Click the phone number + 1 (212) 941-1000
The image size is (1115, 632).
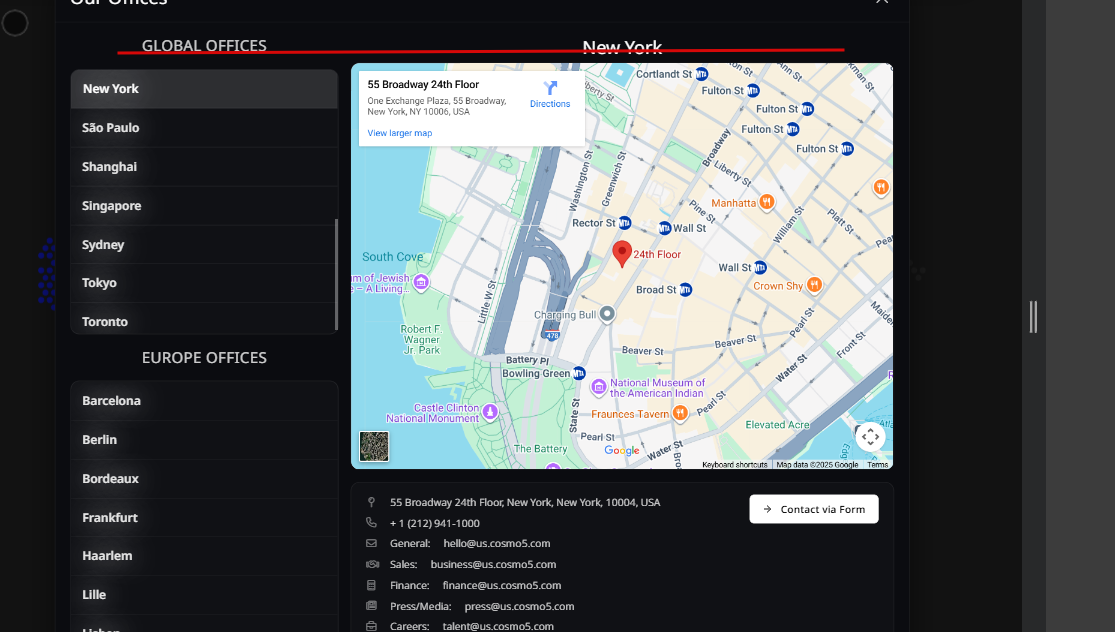point(434,523)
